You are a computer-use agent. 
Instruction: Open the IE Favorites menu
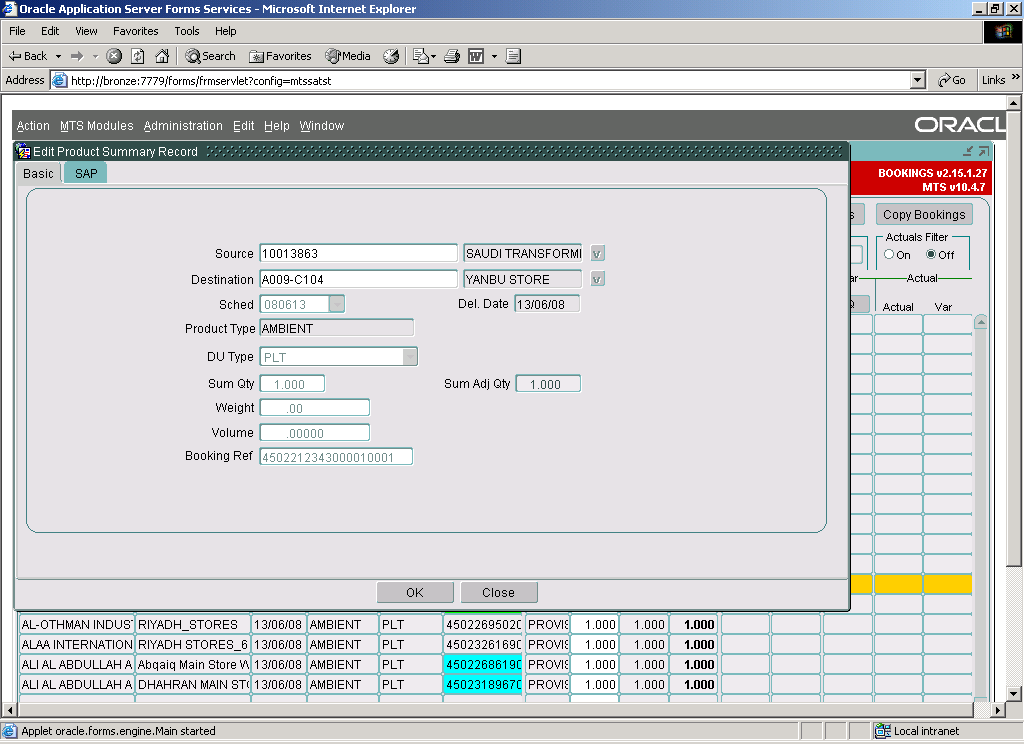click(135, 31)
